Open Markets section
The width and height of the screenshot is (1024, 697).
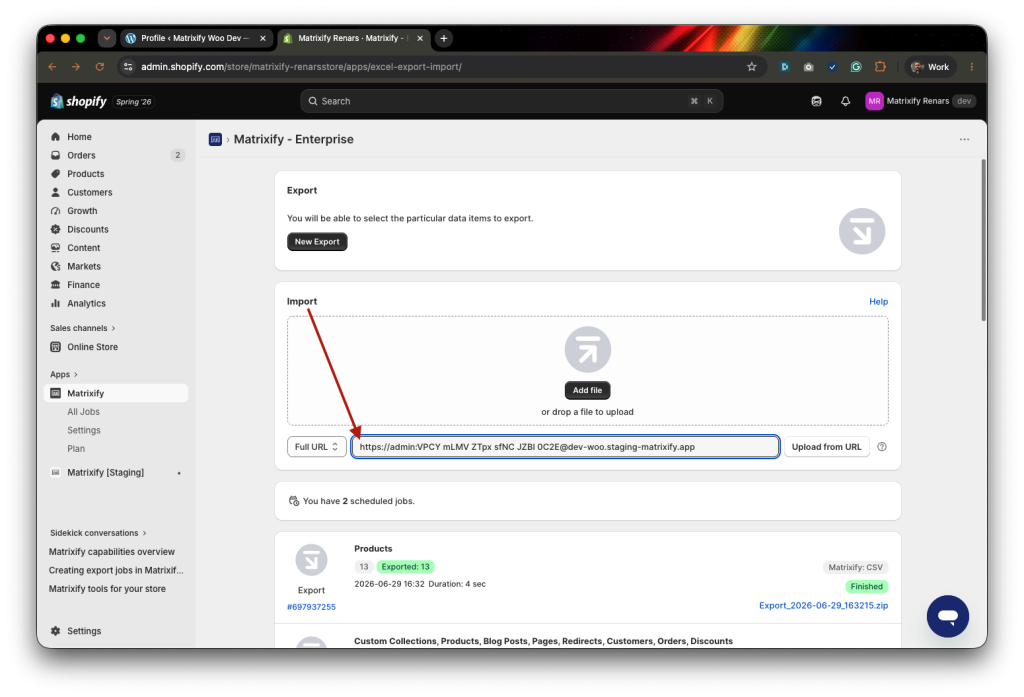[x=84, y=267]
